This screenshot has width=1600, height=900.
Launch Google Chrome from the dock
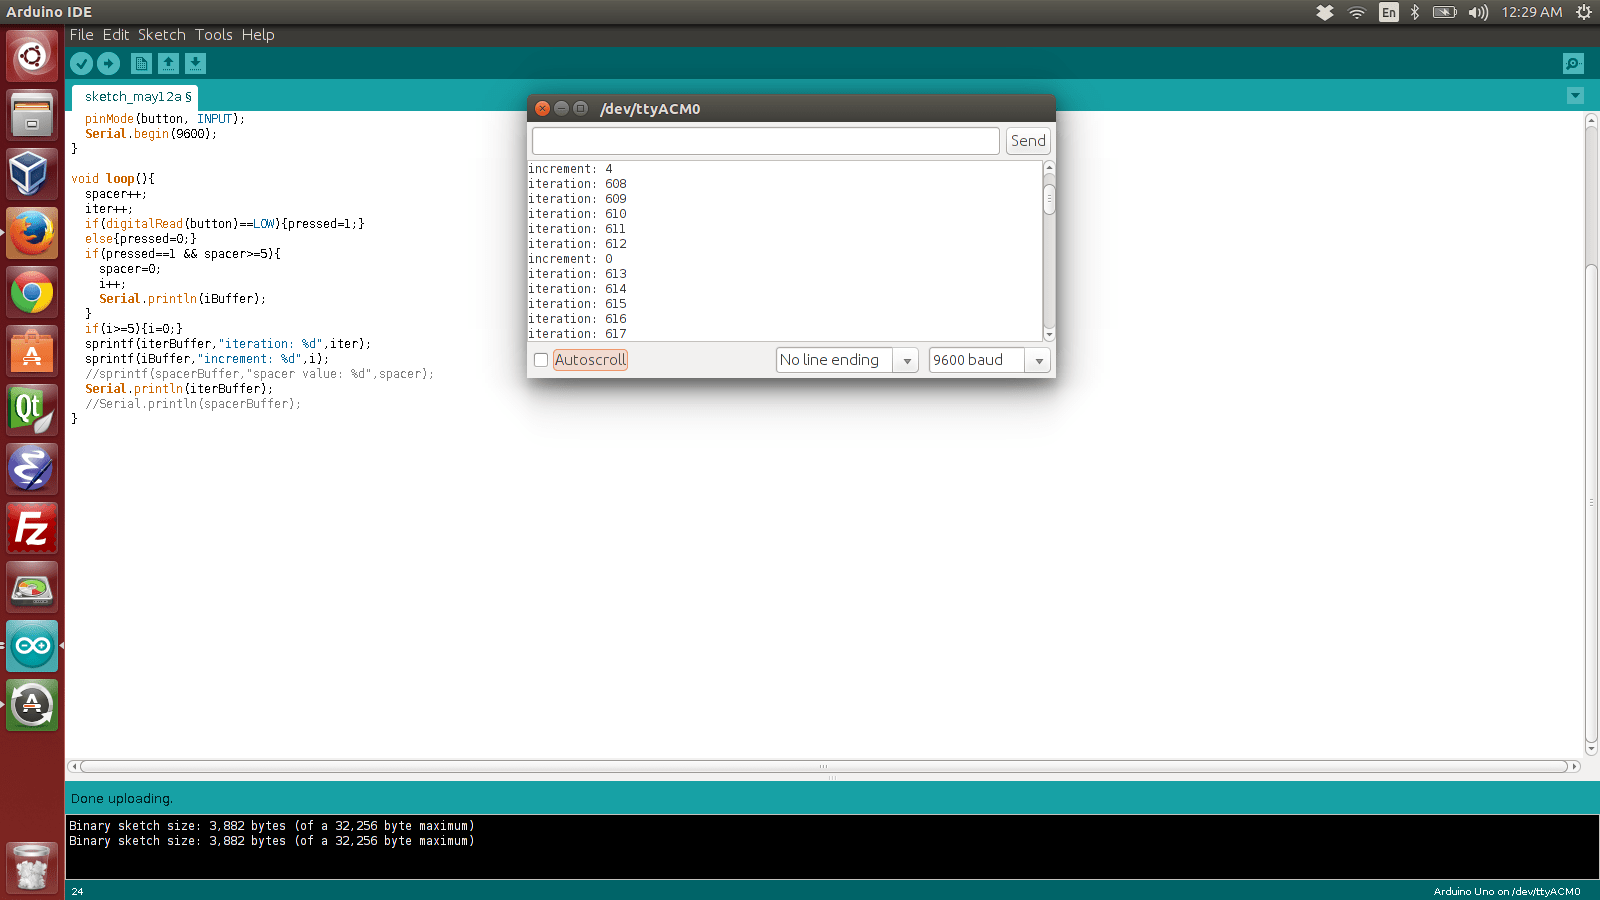(x=32, y=292)
